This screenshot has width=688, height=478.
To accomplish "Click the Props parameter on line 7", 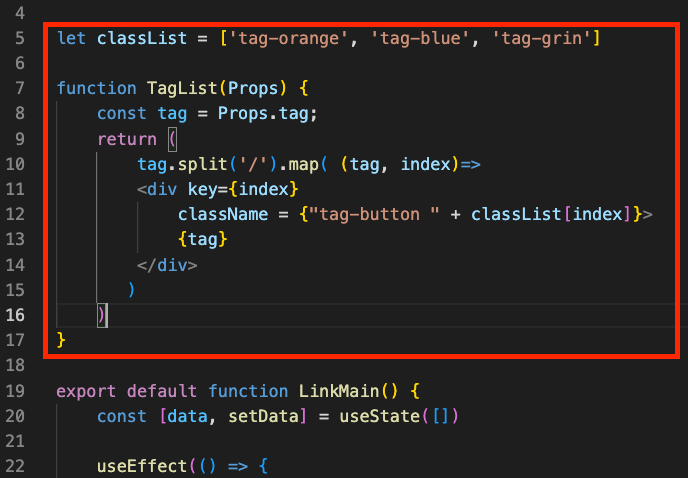I will (x=253, y=88).
